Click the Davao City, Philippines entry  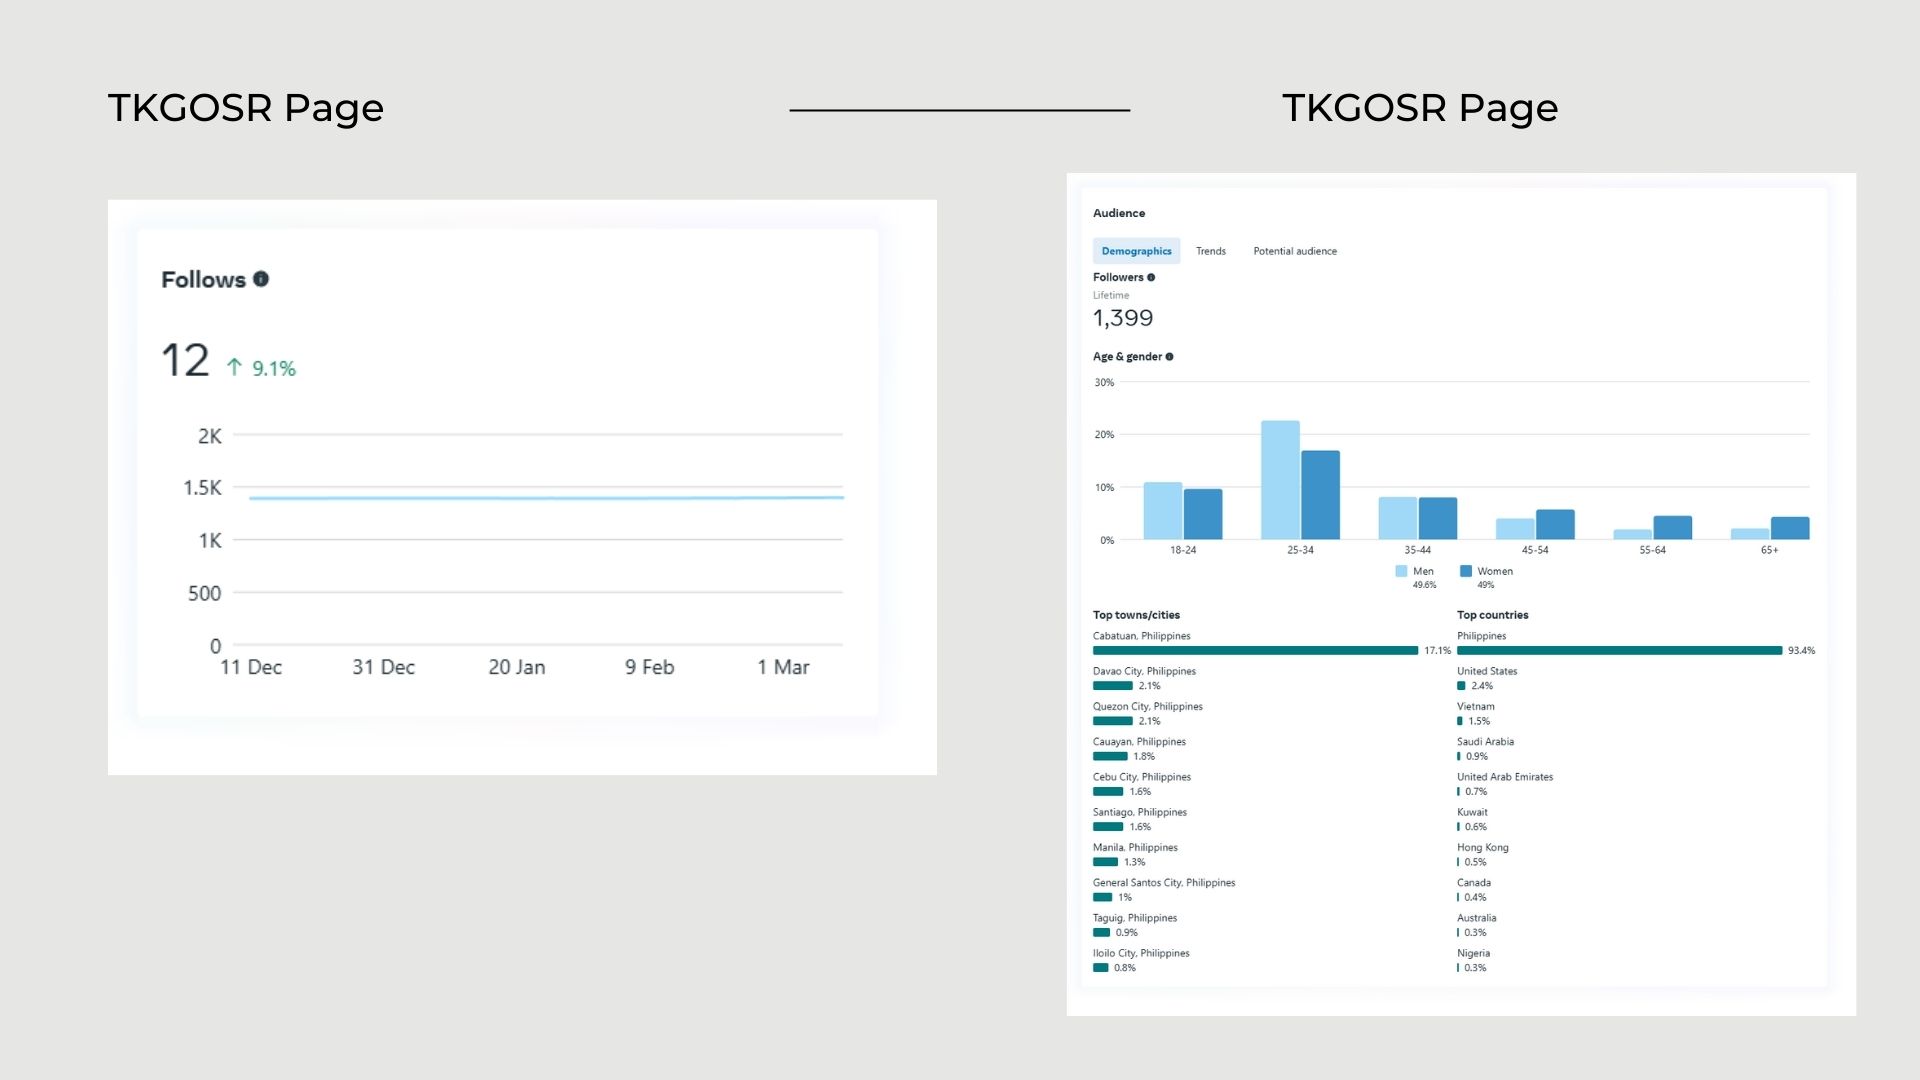1144,671
